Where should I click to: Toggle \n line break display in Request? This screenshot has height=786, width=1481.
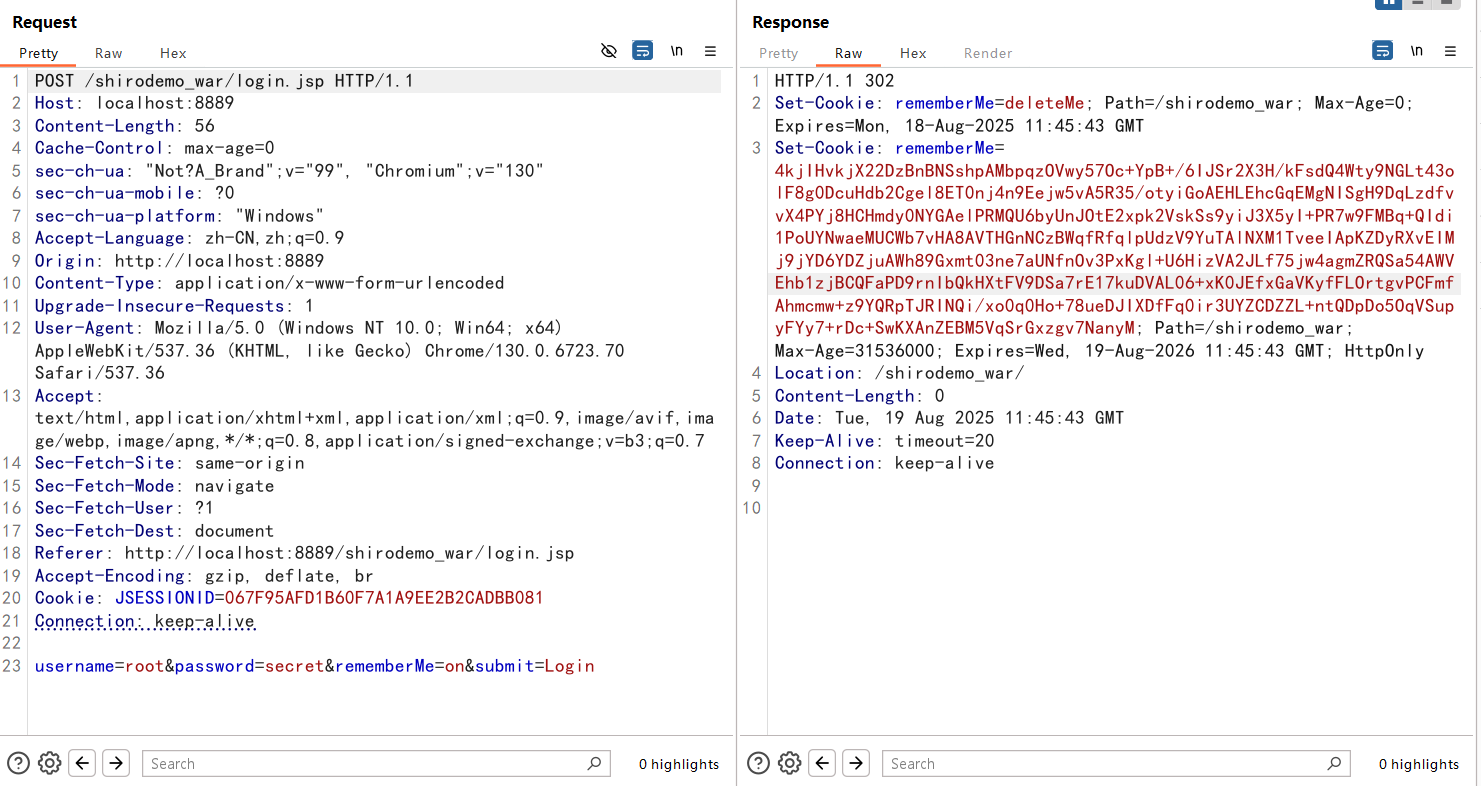point(677,51)
